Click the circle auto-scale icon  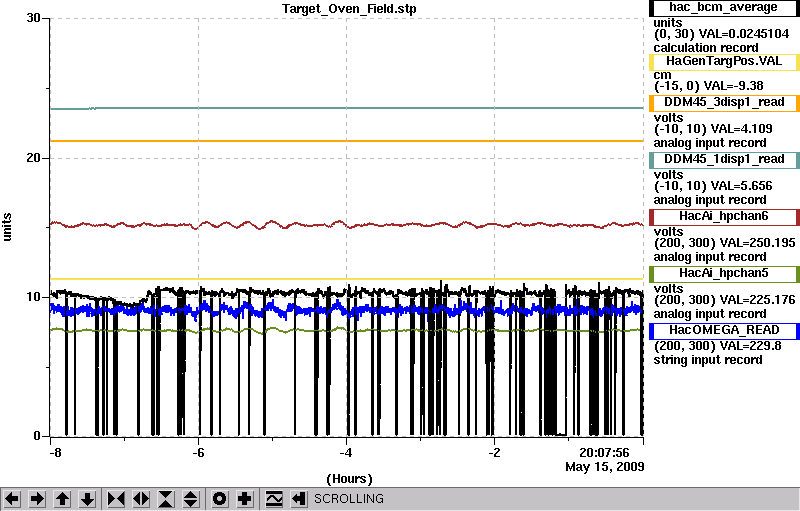click(x=219, y=499)
